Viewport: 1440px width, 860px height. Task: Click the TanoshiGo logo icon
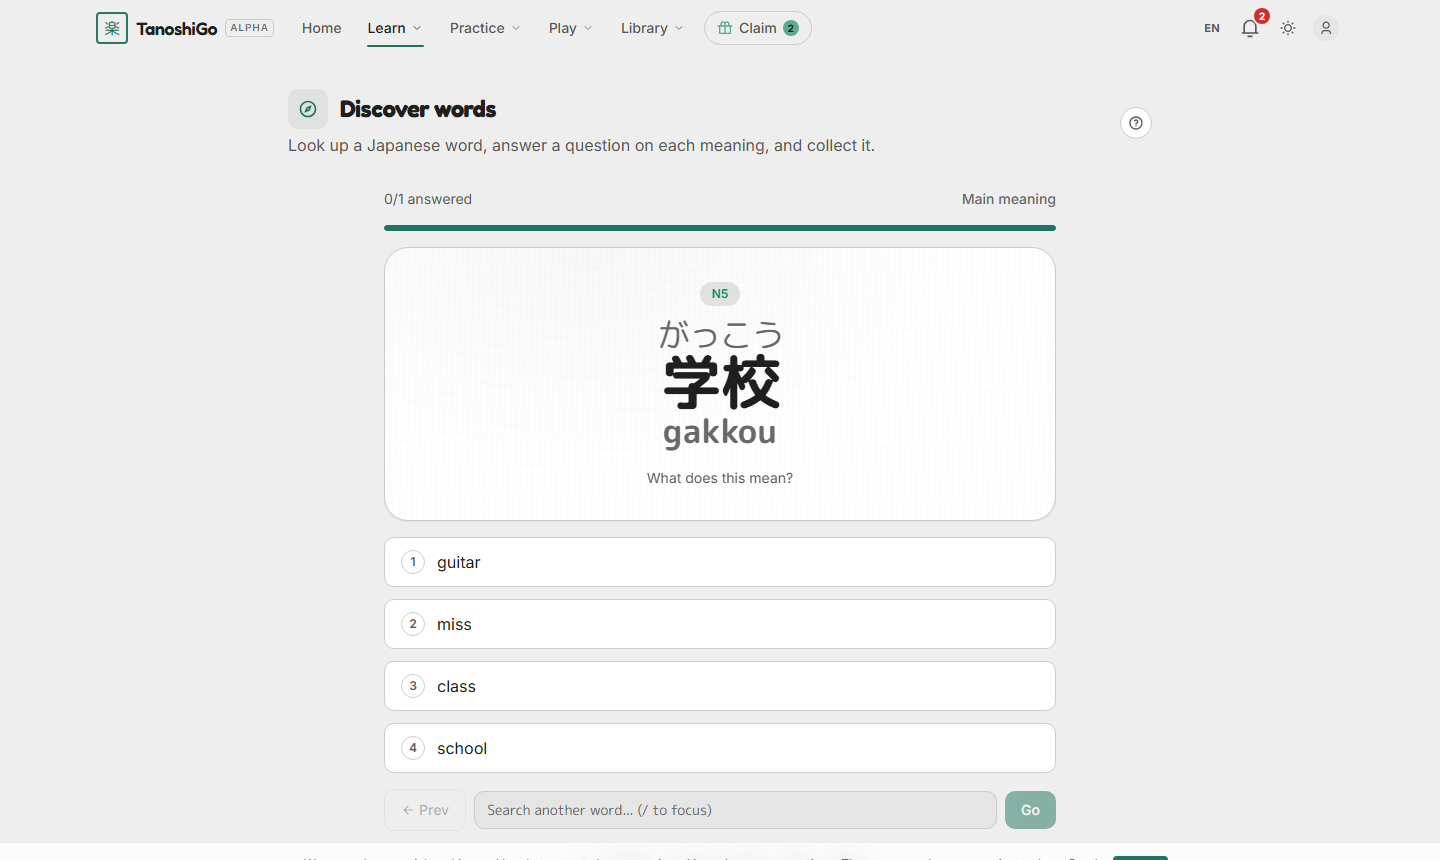112,28
